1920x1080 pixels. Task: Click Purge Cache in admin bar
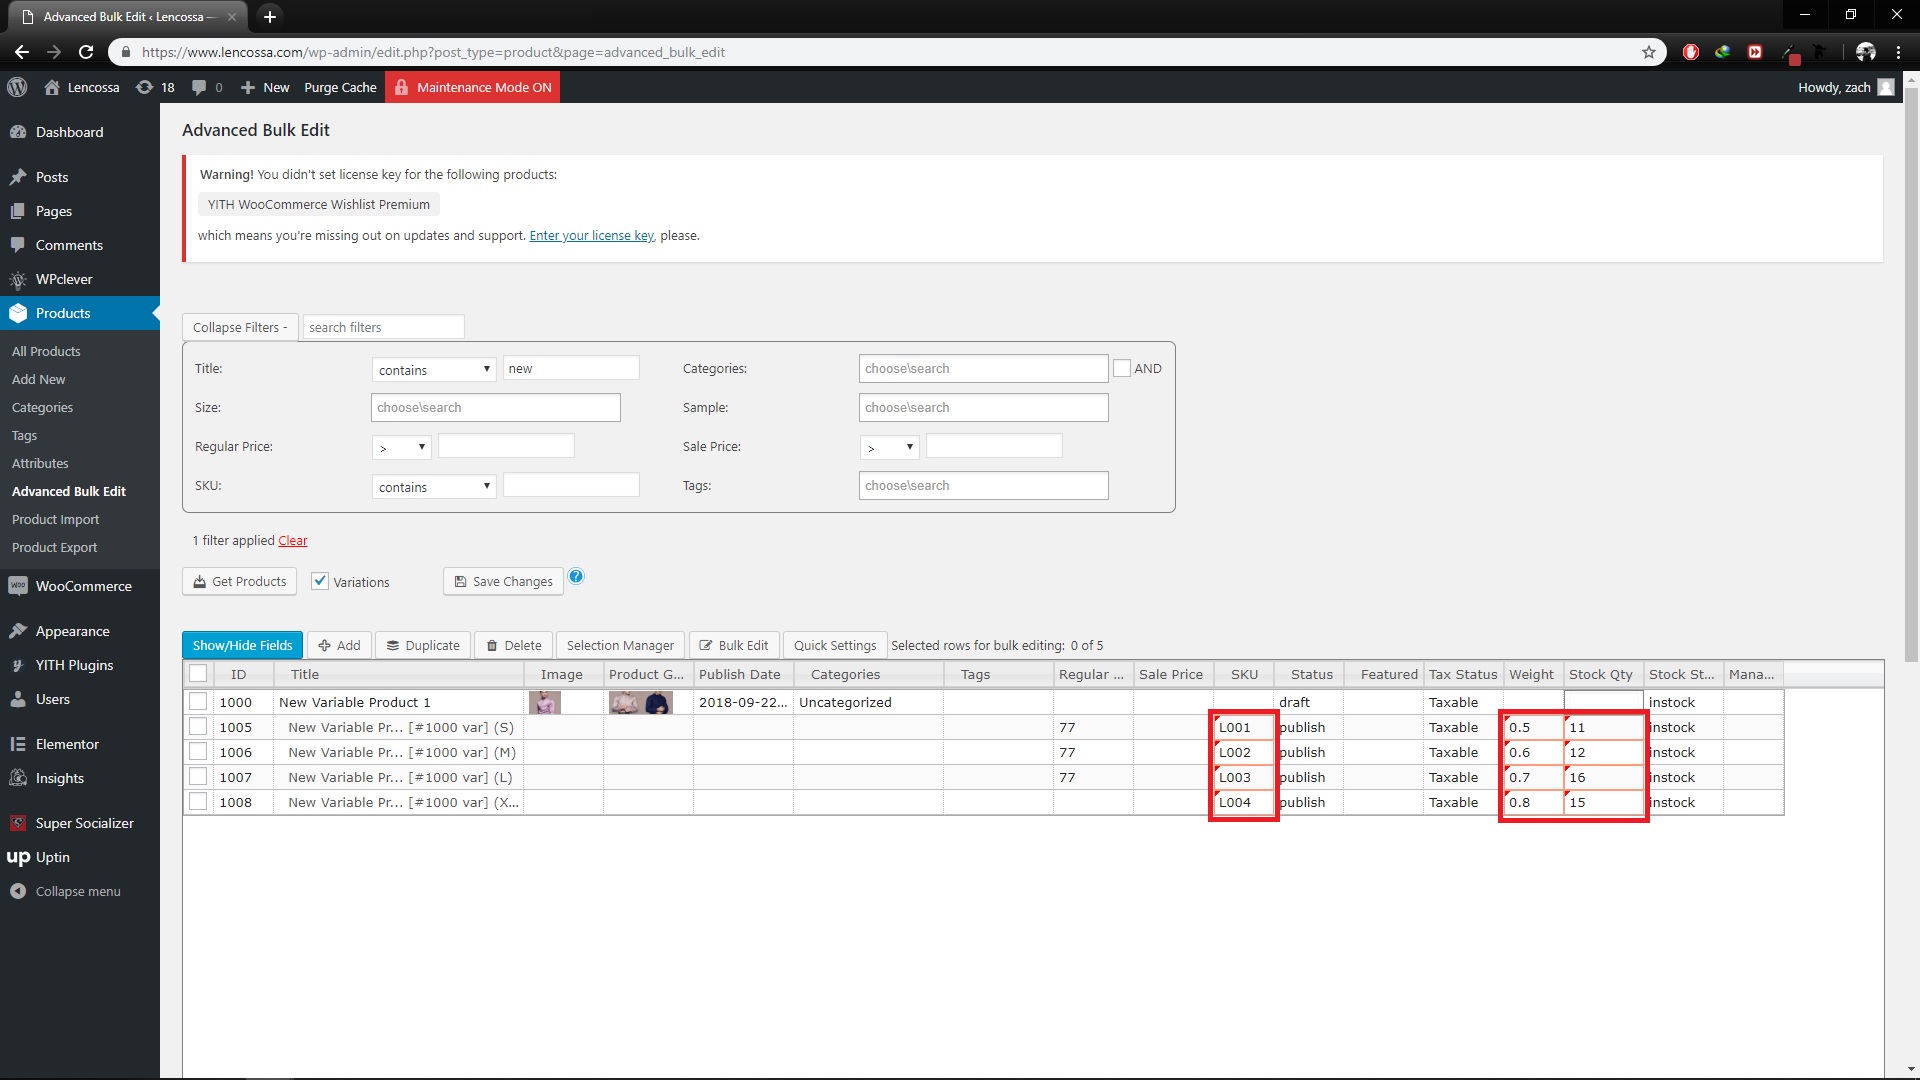point(340,87)
